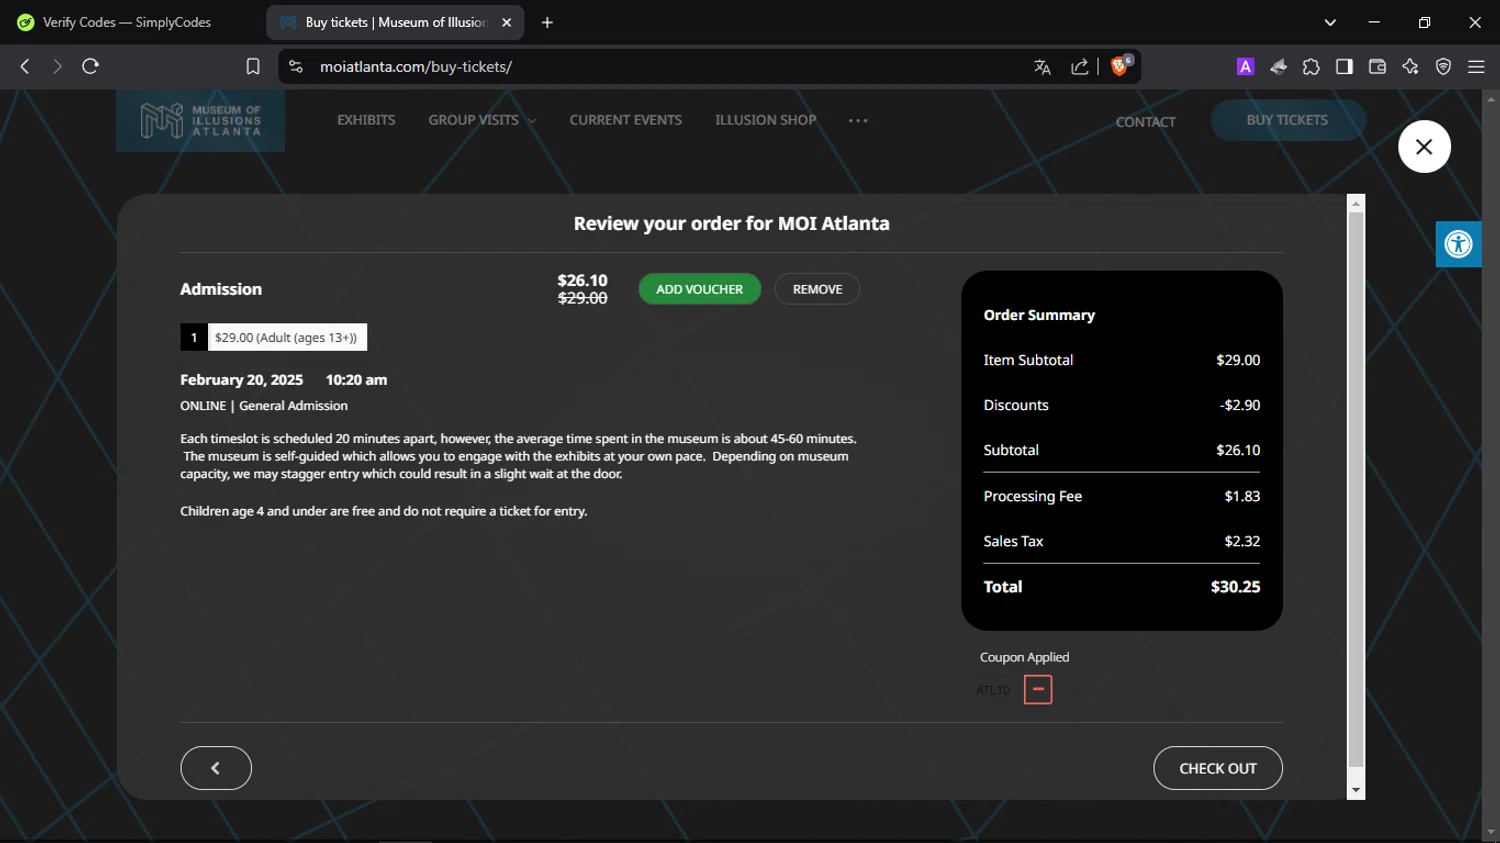Click modal scrollbar down arrow
The height and width of the screenshot is (843, 1500).
click(1356, 790)
